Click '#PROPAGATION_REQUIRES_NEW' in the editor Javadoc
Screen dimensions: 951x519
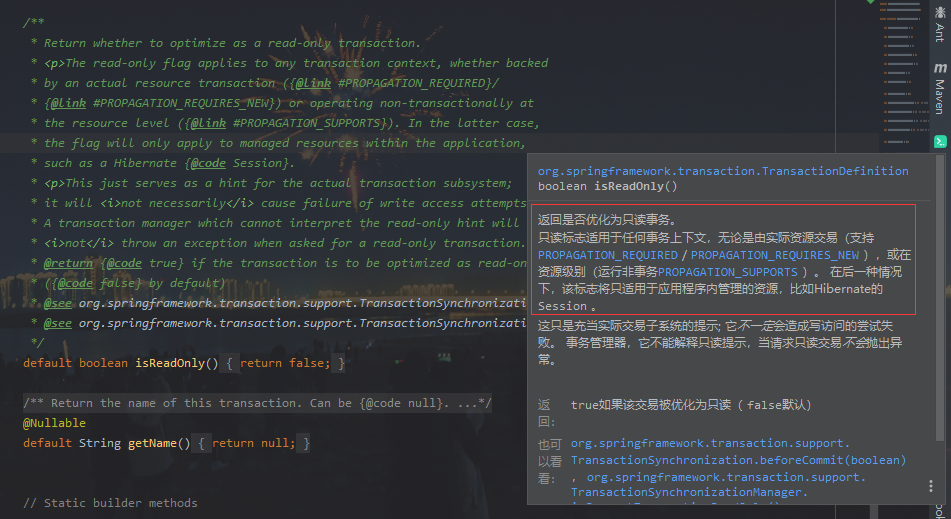click(x=180, y=103)
